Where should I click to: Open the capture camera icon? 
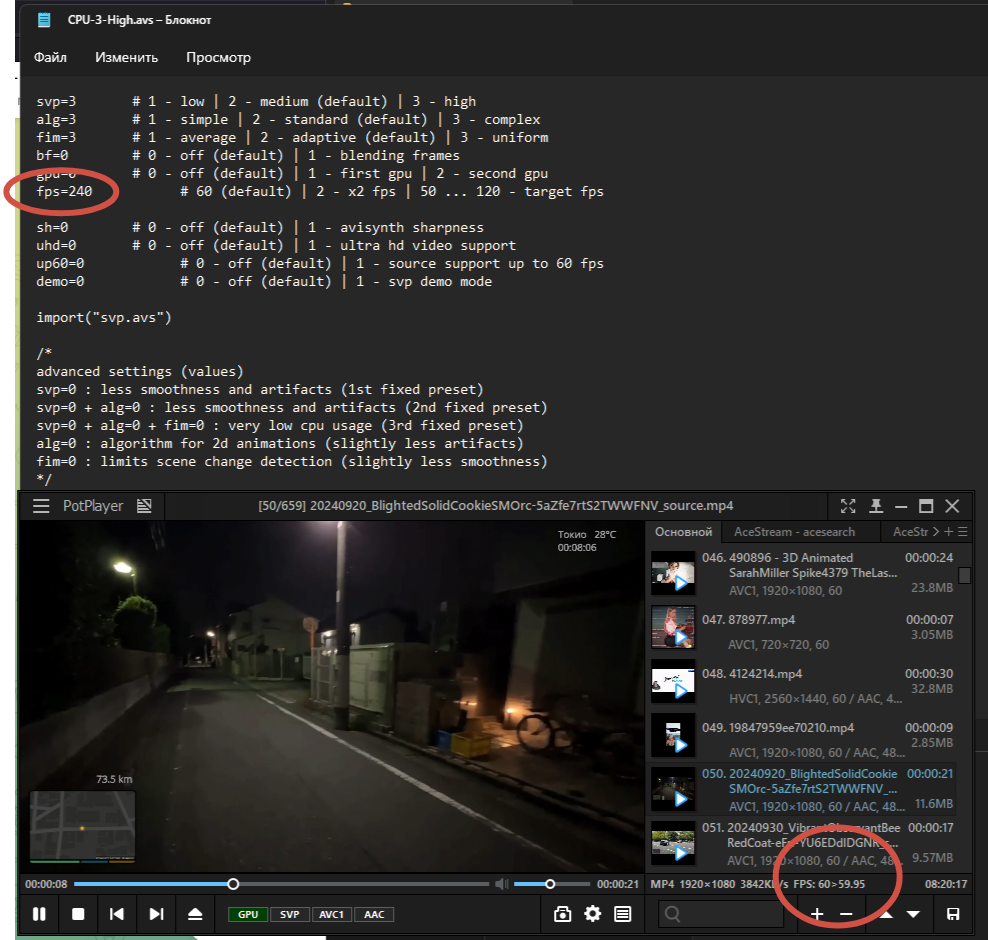tap(563, 914)
